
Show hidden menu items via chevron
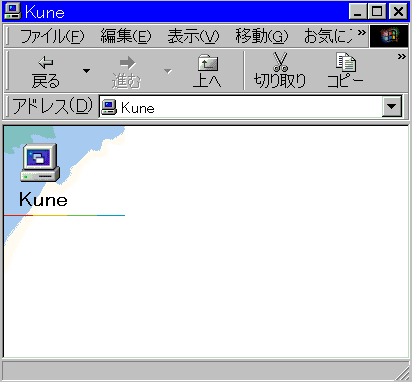(362, 32)
